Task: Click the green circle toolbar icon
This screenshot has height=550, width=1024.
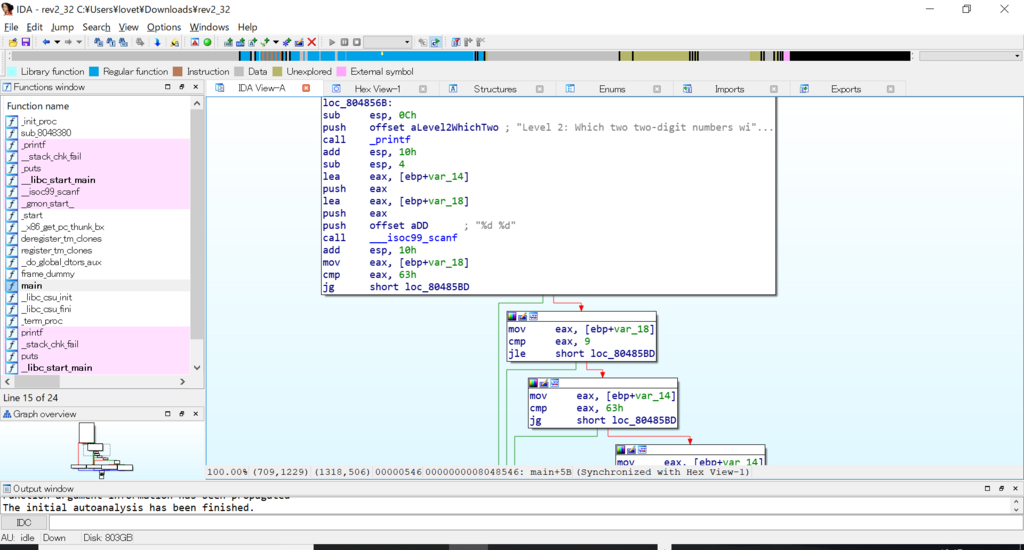Action: (x=207, y=42)
